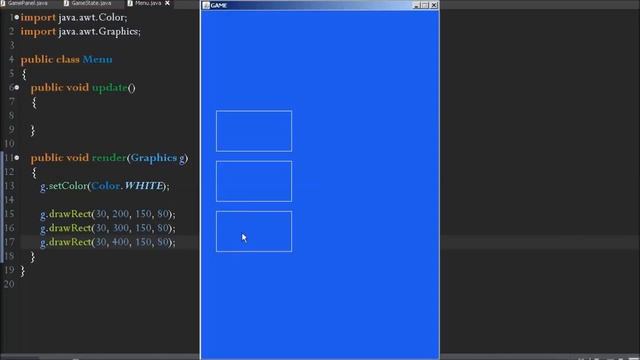Click the 'WHITE' constant in code
Screen dimensions: 640x360
pos(144,186)
